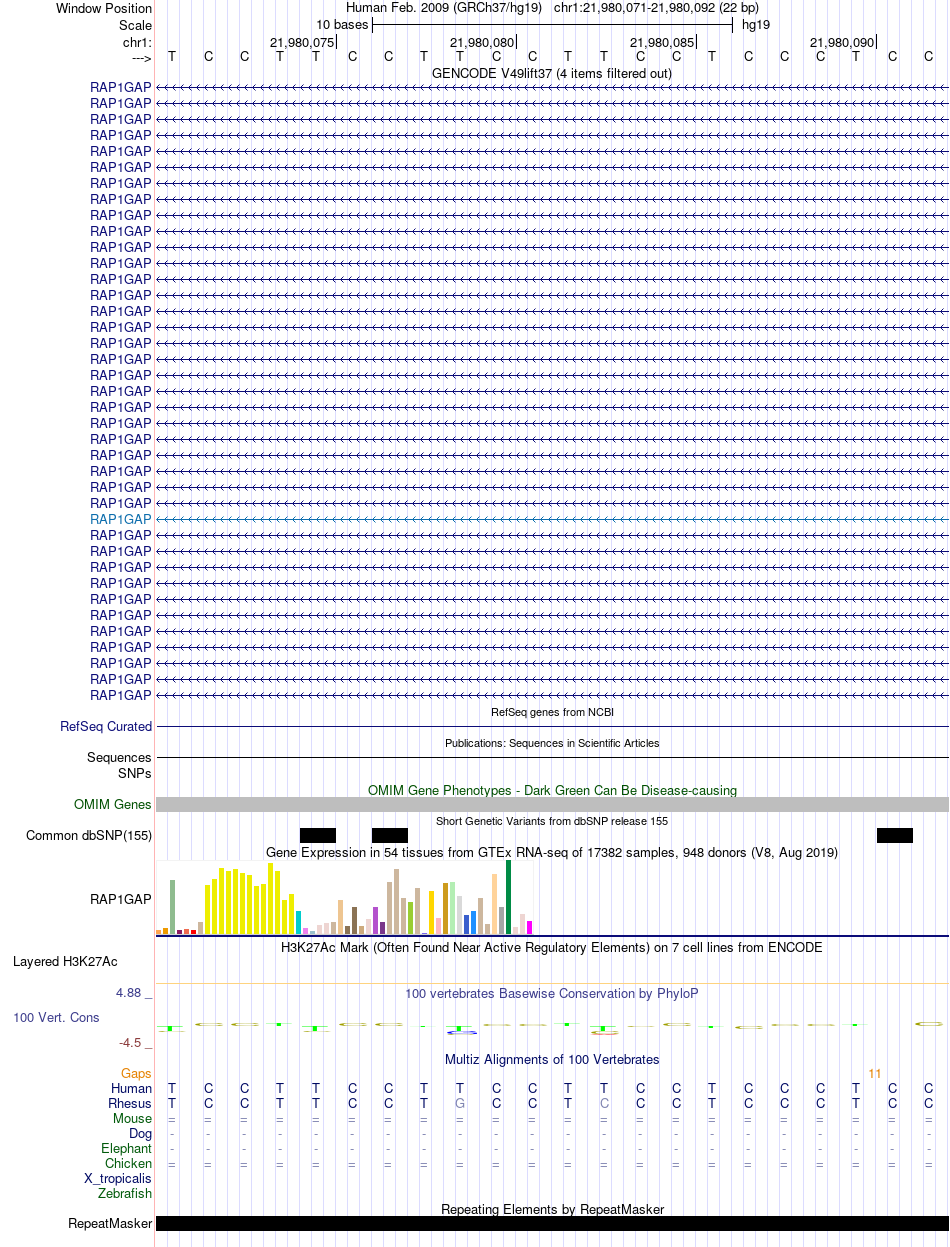Click 'Short Genetic Variants from dbSNP release 155'
The width and height of the screenshot is (950, 1247).
pyautogui.click(x=552, y=821)
